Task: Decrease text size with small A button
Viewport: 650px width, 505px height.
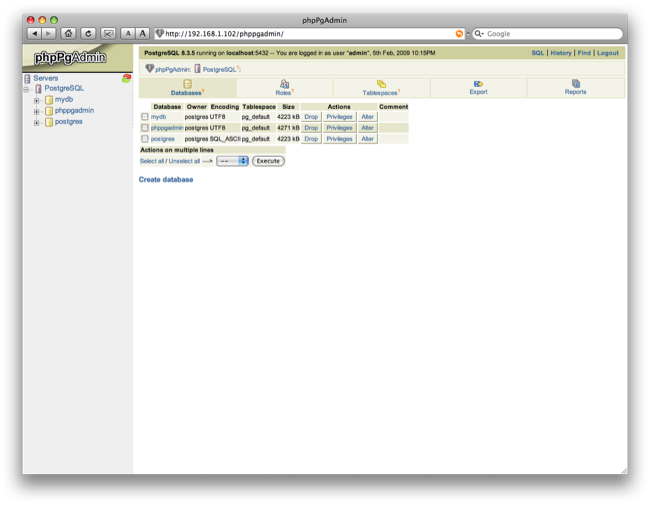Action: coord(128,34)
